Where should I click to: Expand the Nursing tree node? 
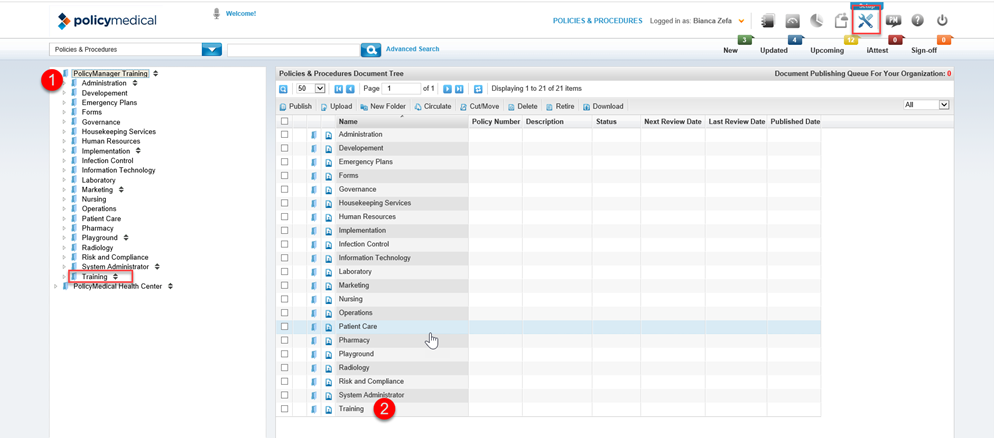tap(63, 199)
